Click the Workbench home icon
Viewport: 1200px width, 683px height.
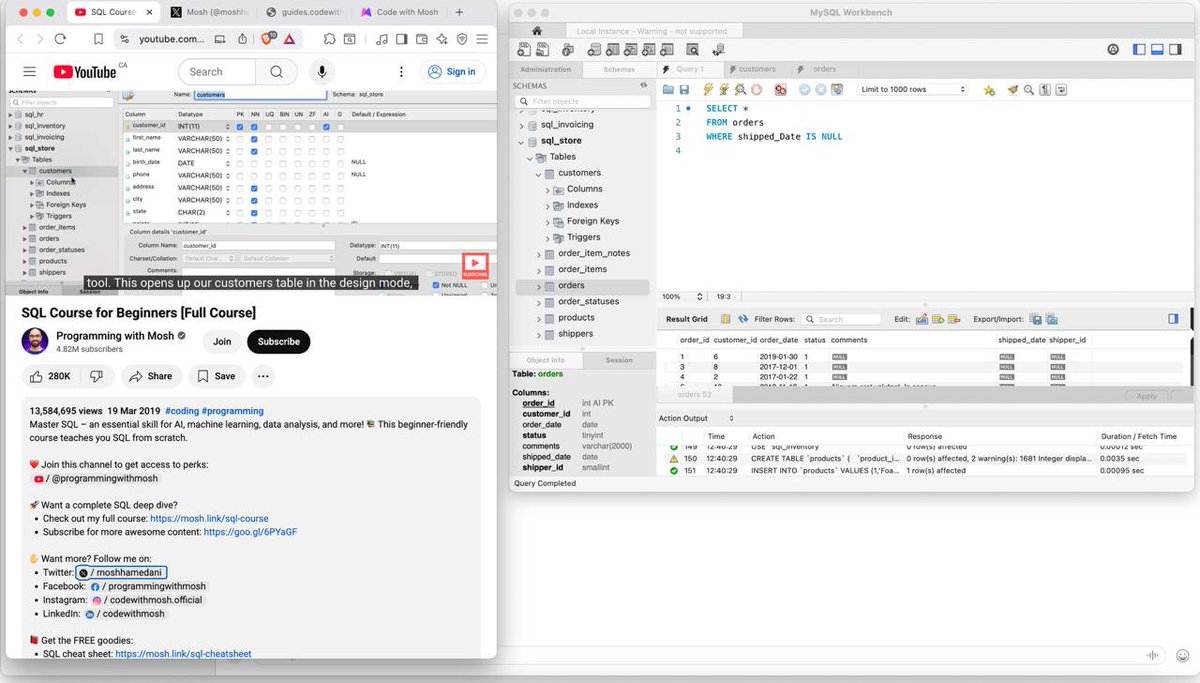(x=537, y=31)
